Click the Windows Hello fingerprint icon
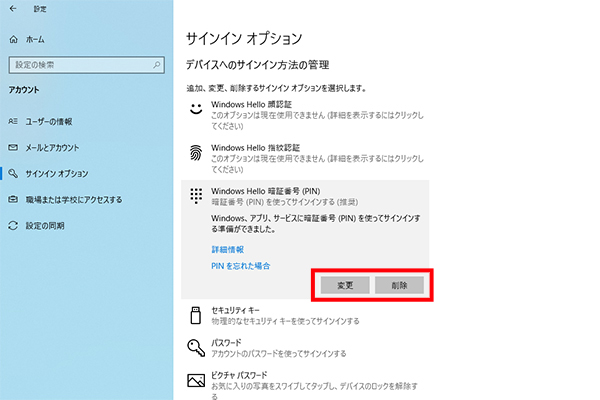 tap(196, 153)
